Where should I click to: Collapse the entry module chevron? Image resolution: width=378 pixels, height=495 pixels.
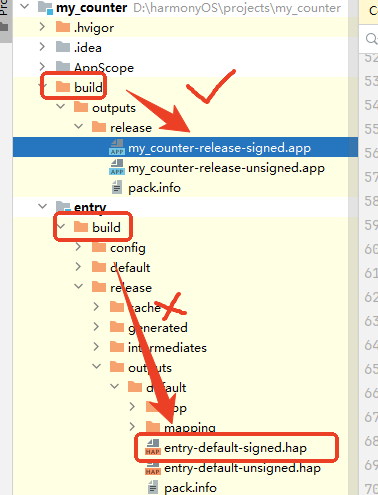(43, 206)
